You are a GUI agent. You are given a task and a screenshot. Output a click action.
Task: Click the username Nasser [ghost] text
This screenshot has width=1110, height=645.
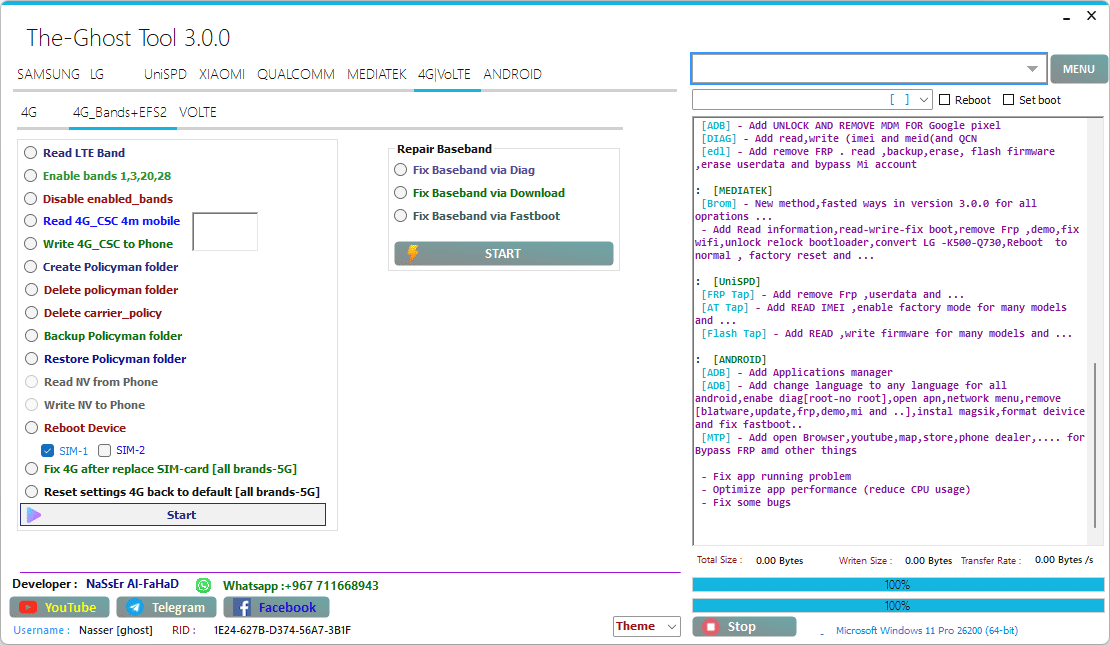coord(116,630)
